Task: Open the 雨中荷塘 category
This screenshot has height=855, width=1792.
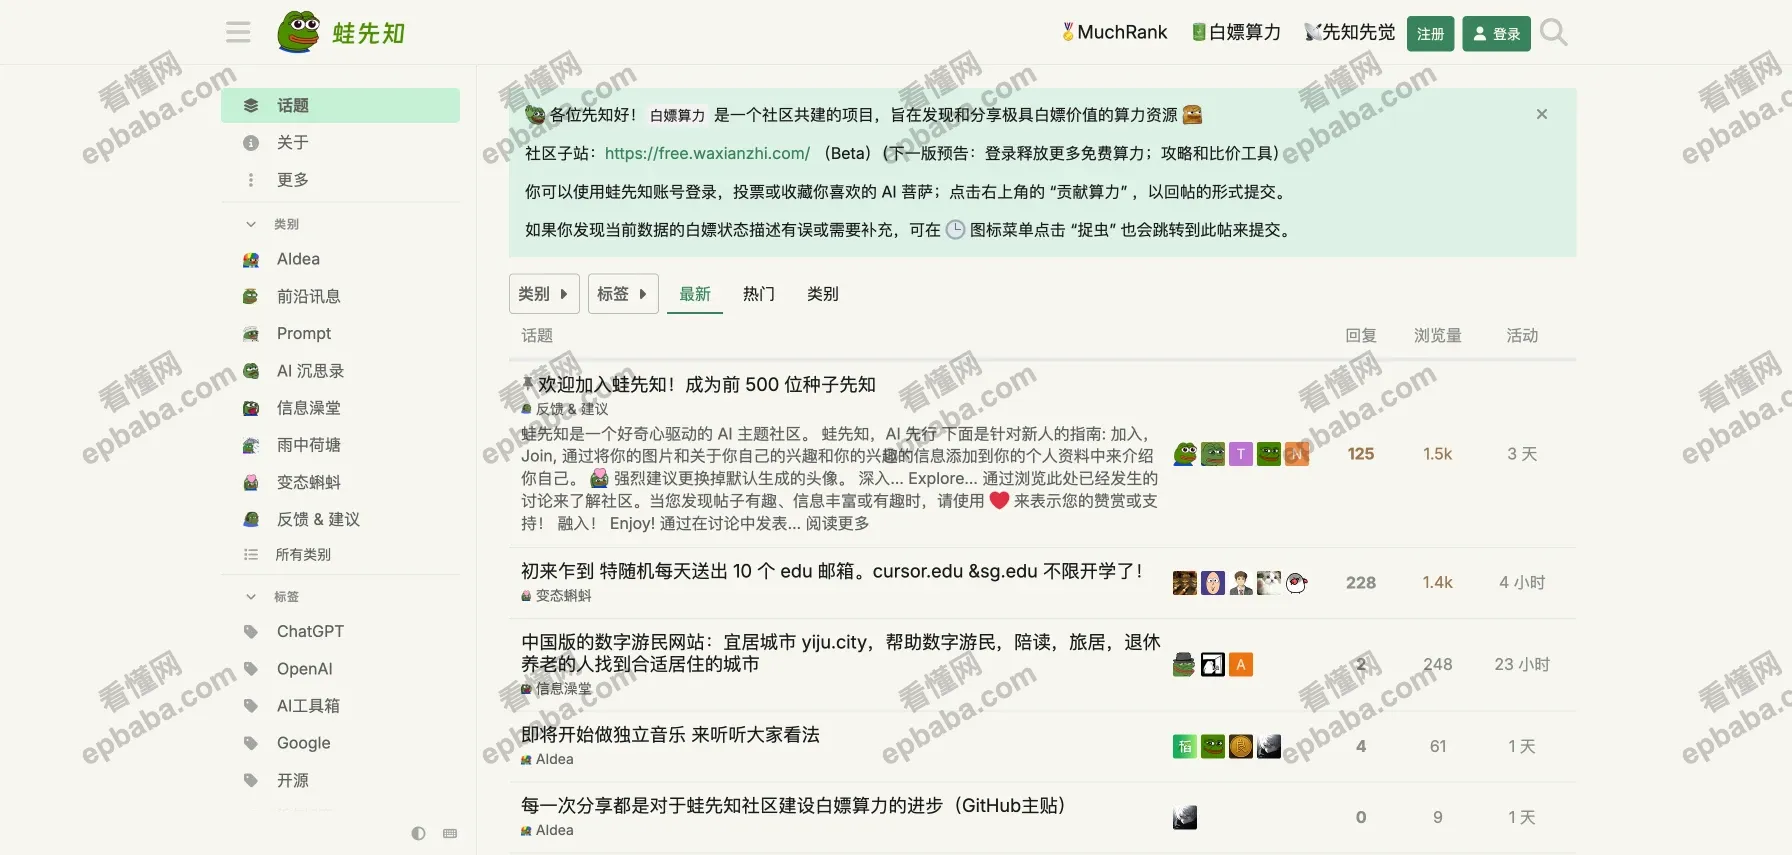Action: coord(340,444)
